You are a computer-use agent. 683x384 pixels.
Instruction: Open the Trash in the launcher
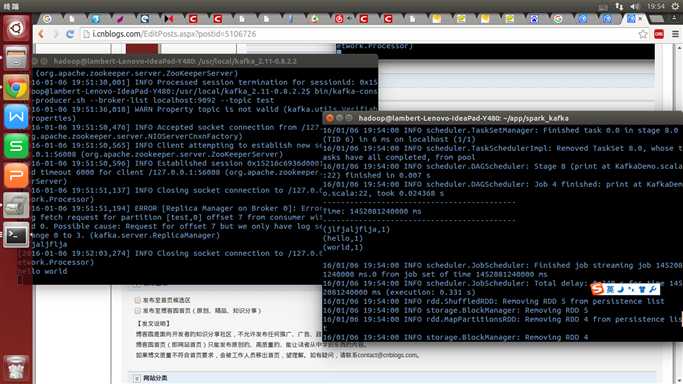pos(16,368)
